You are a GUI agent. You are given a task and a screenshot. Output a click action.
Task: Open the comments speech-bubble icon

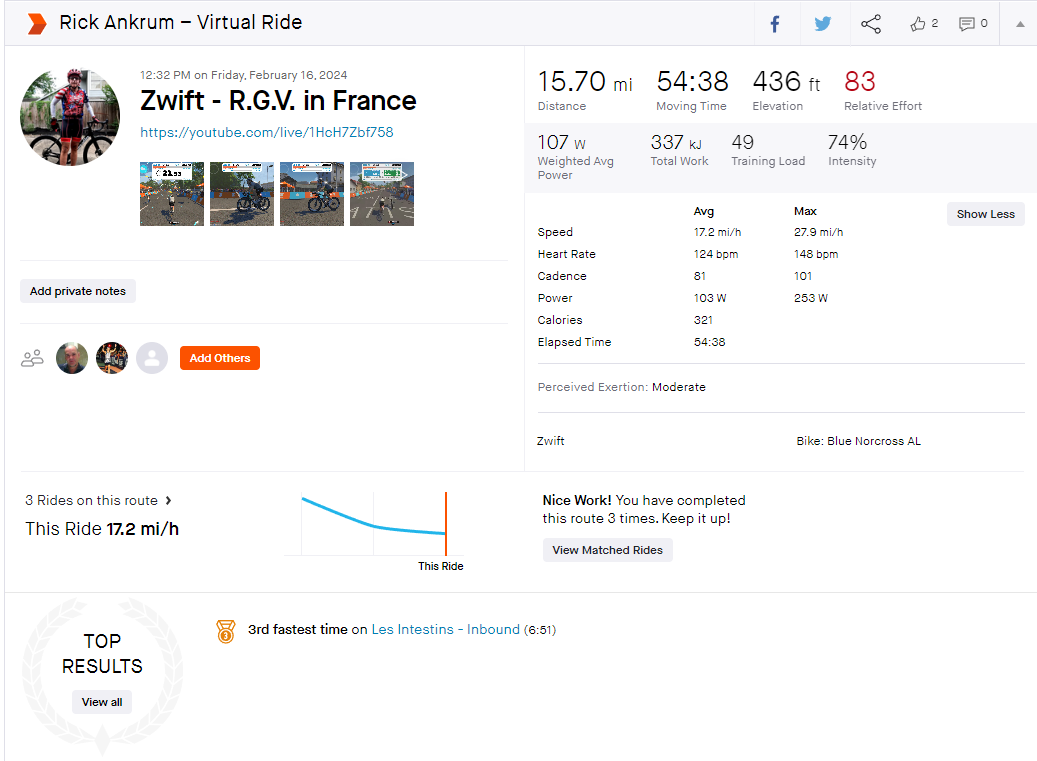(x=966, y=24)
